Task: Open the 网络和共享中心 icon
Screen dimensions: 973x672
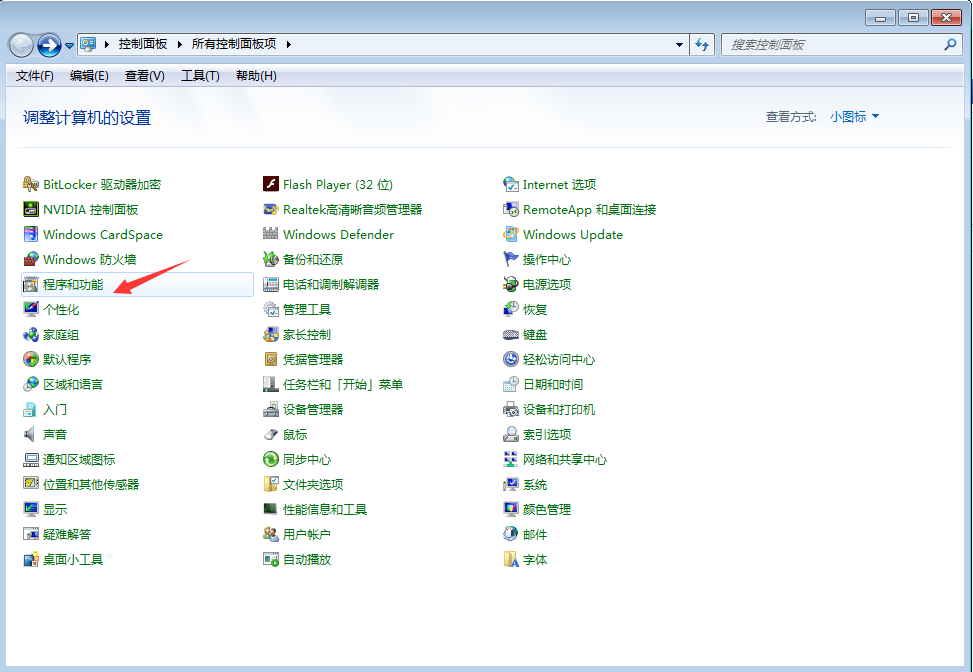Action: (x=510, y=459)
